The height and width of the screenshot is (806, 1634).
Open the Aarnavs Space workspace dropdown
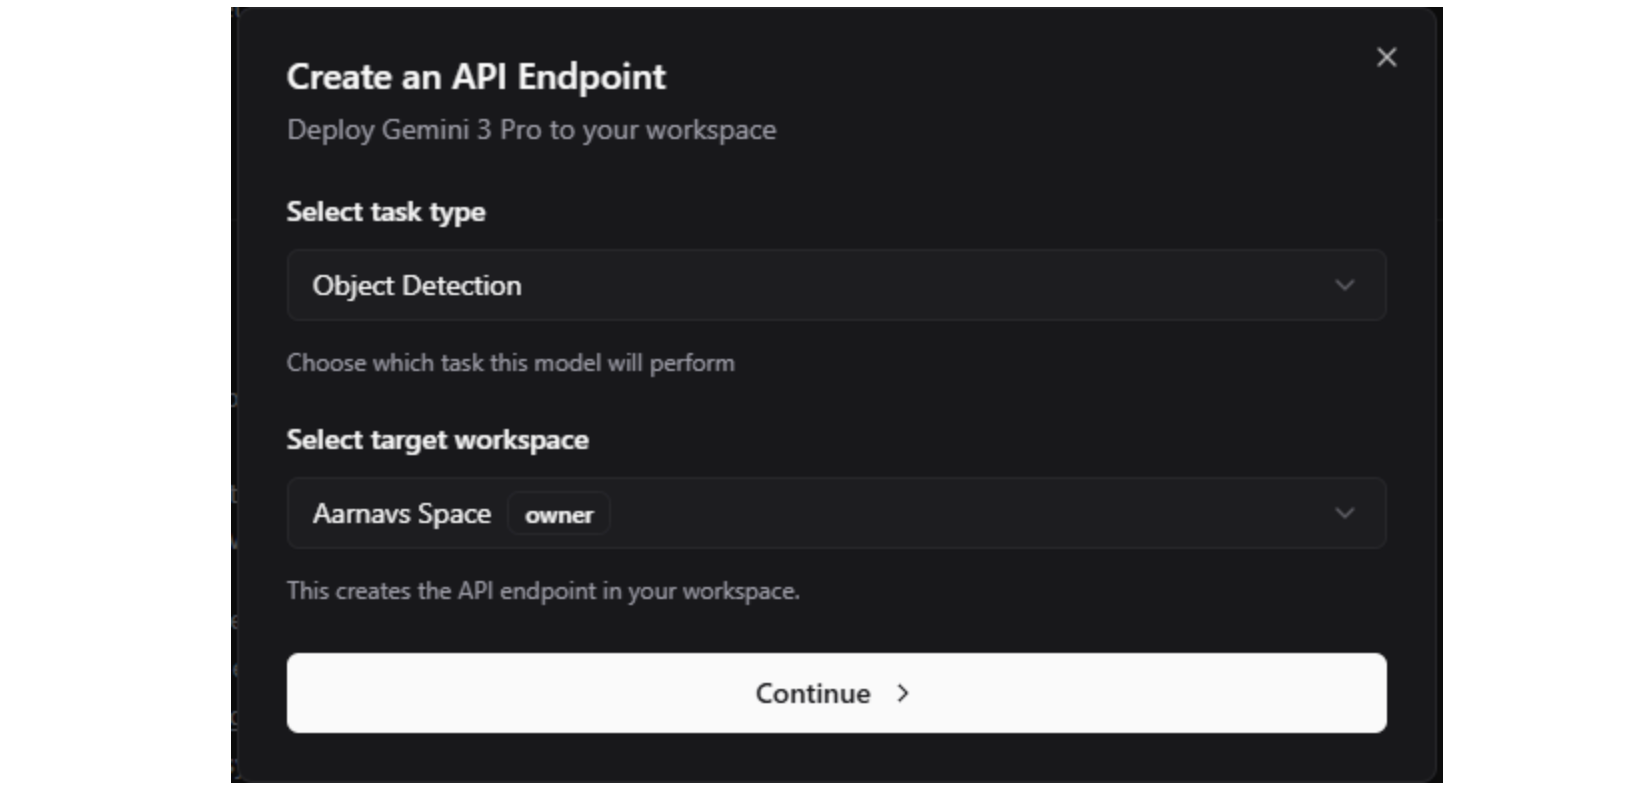pyautogui.click(x=836, y=513)
